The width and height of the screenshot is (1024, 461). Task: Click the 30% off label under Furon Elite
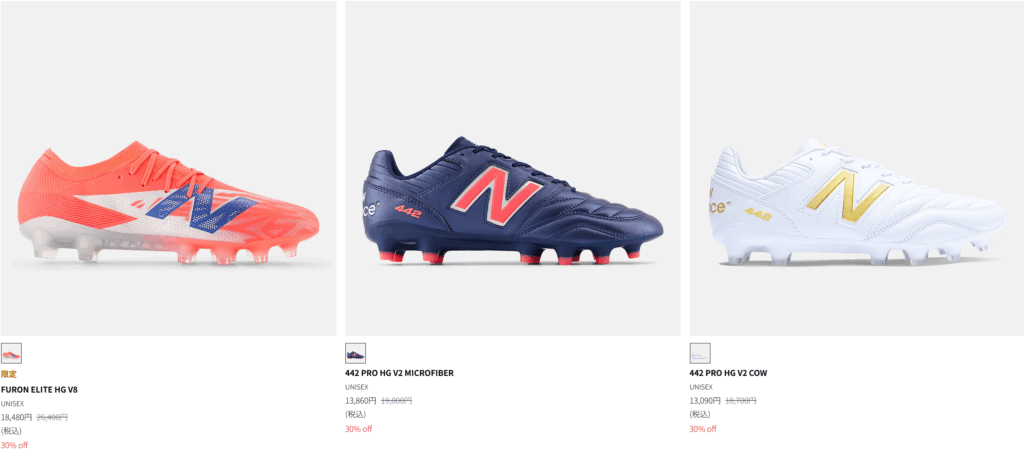[x=14, y=445]
